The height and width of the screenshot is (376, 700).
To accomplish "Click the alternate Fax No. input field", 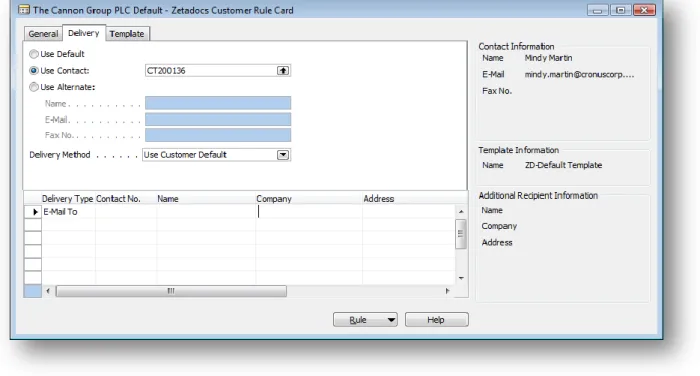I will coord(218,135).
